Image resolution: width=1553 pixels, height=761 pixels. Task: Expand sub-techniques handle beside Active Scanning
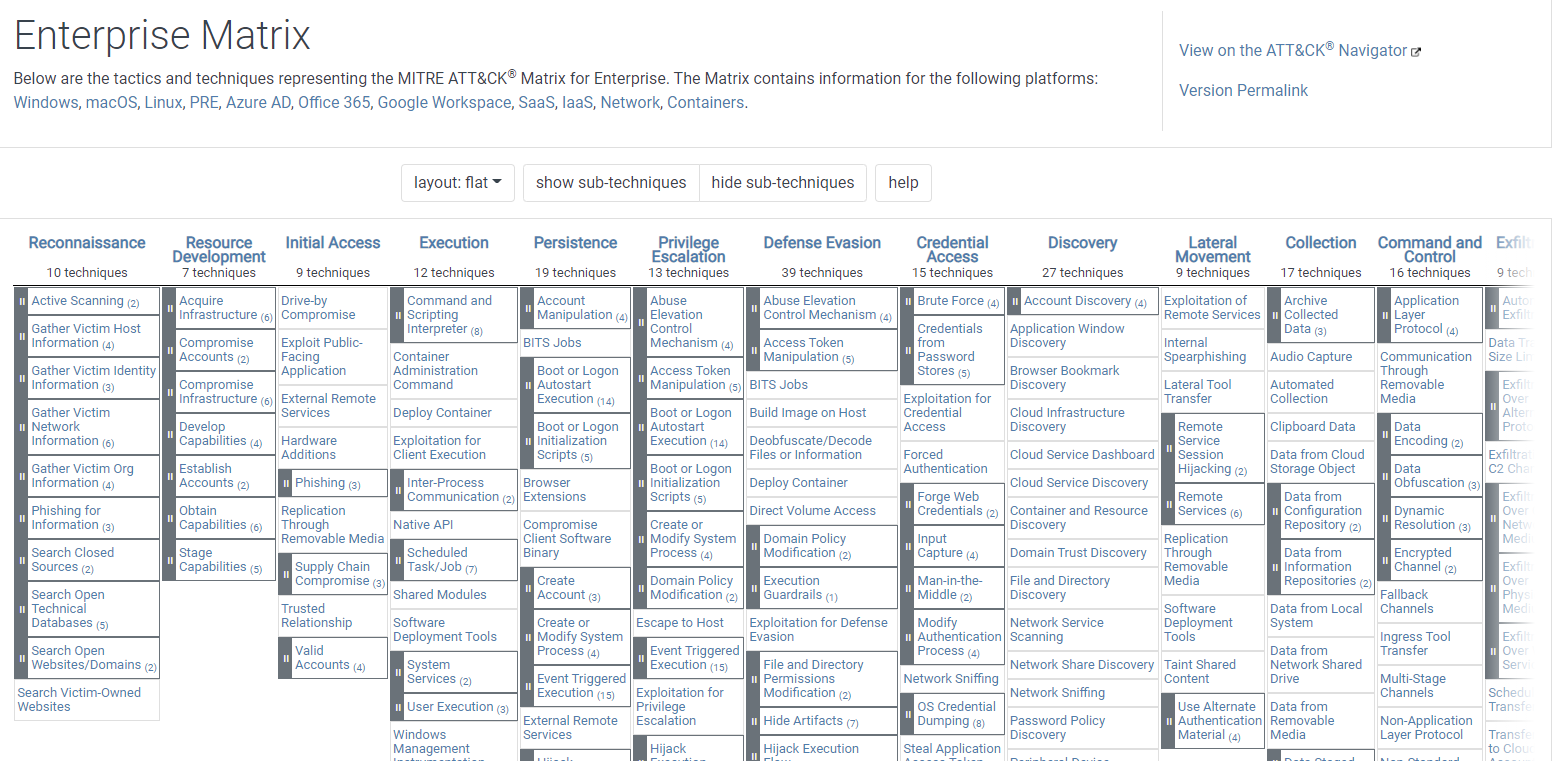(x=21, y=301)
